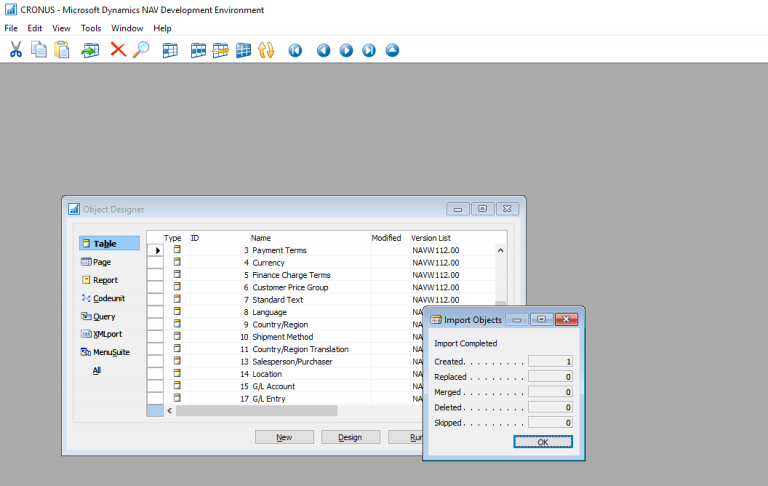
Task: Show All object types in Object Designer
Action: [97, 370]
